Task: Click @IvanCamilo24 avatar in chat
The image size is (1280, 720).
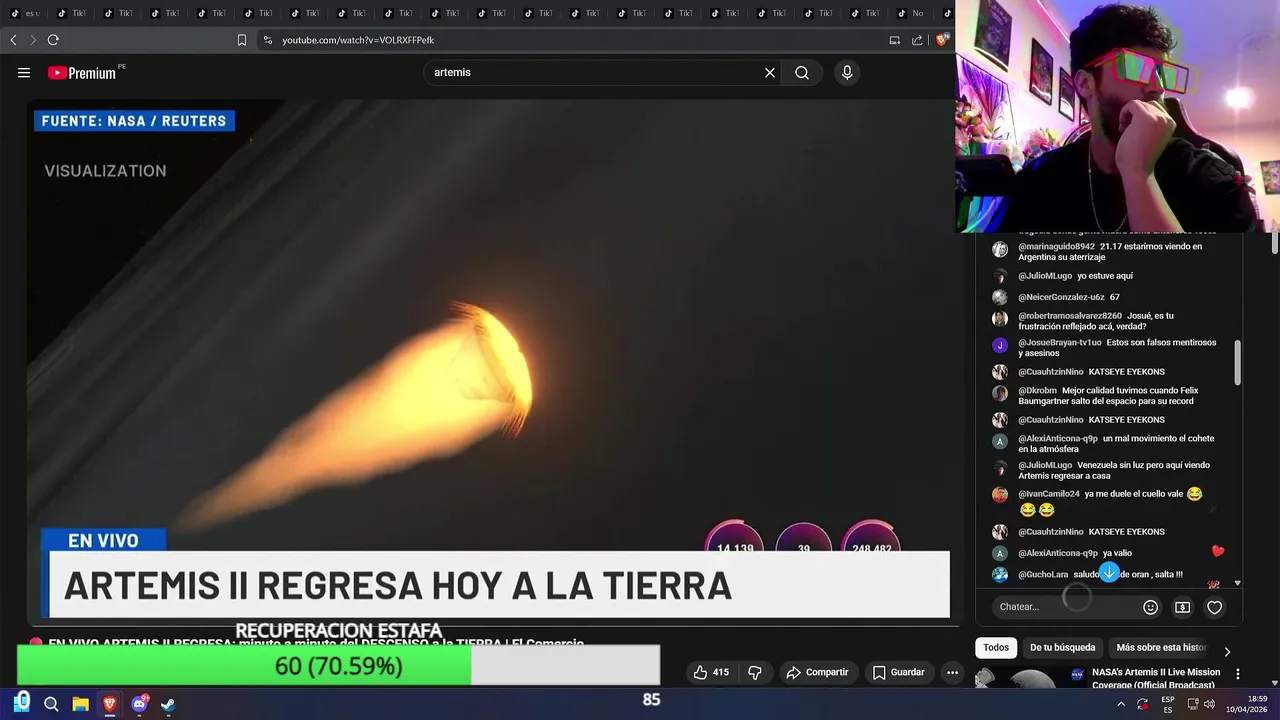Action: (x=1000, y=494)
